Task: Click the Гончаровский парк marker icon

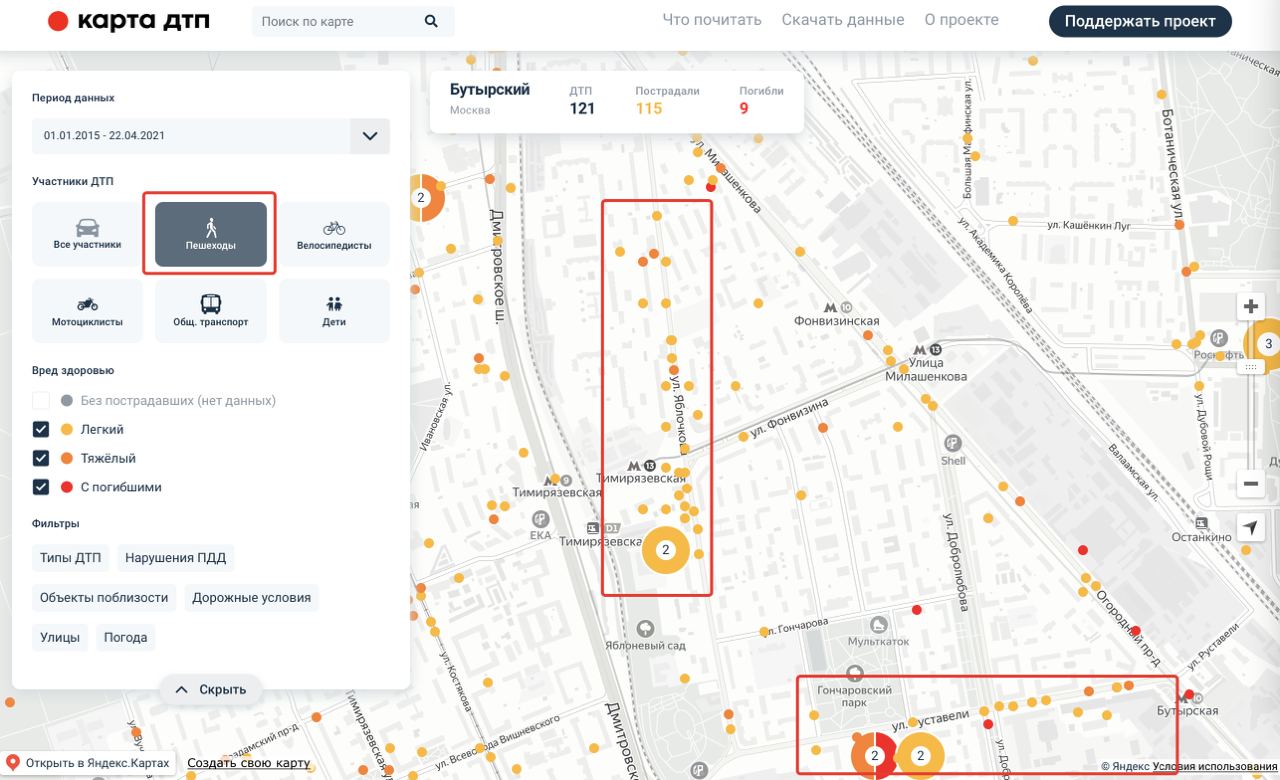Action: pyautogui.click(x=855, y=674)
